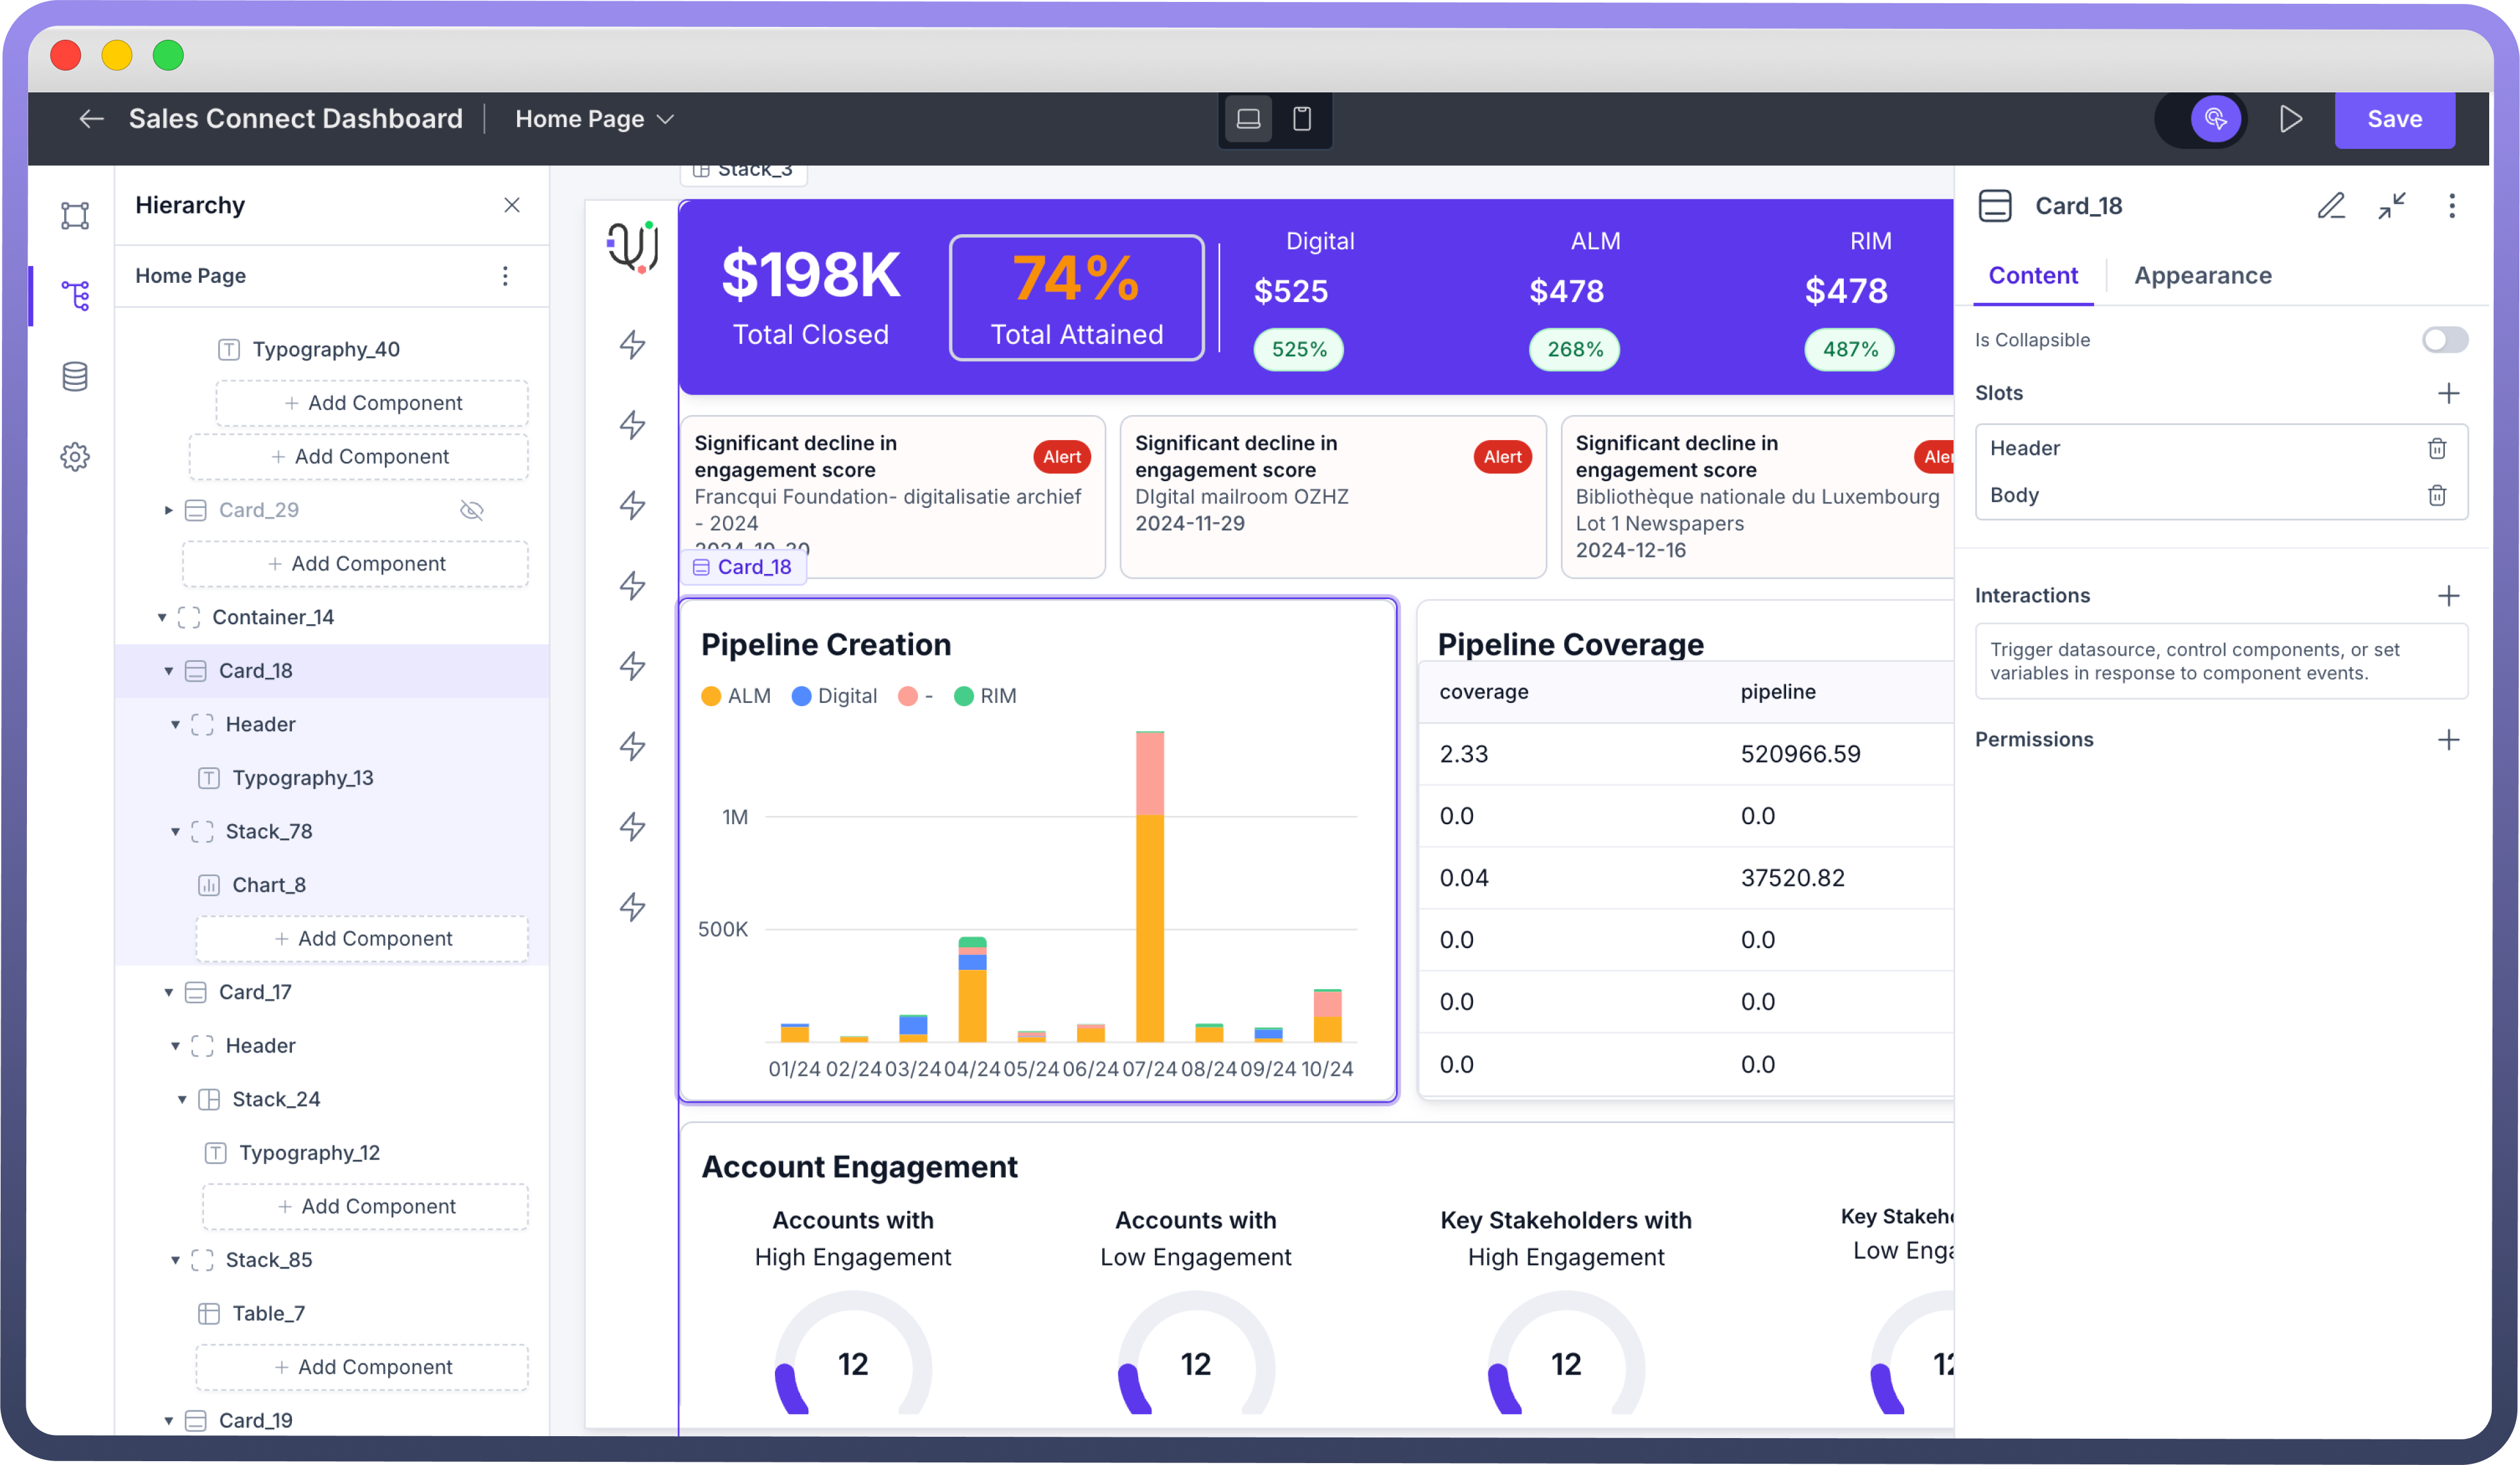2520x1465 pixels.
Task: Toggle the Is Collapsible switch
Action: click(2444, 340)
